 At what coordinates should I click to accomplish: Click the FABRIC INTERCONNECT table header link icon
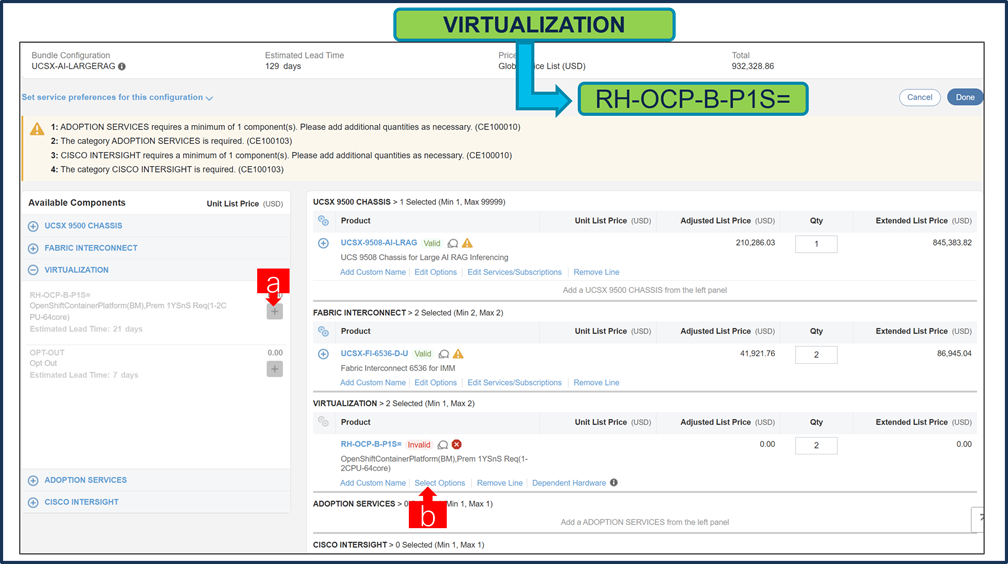(x=323, y=331)
